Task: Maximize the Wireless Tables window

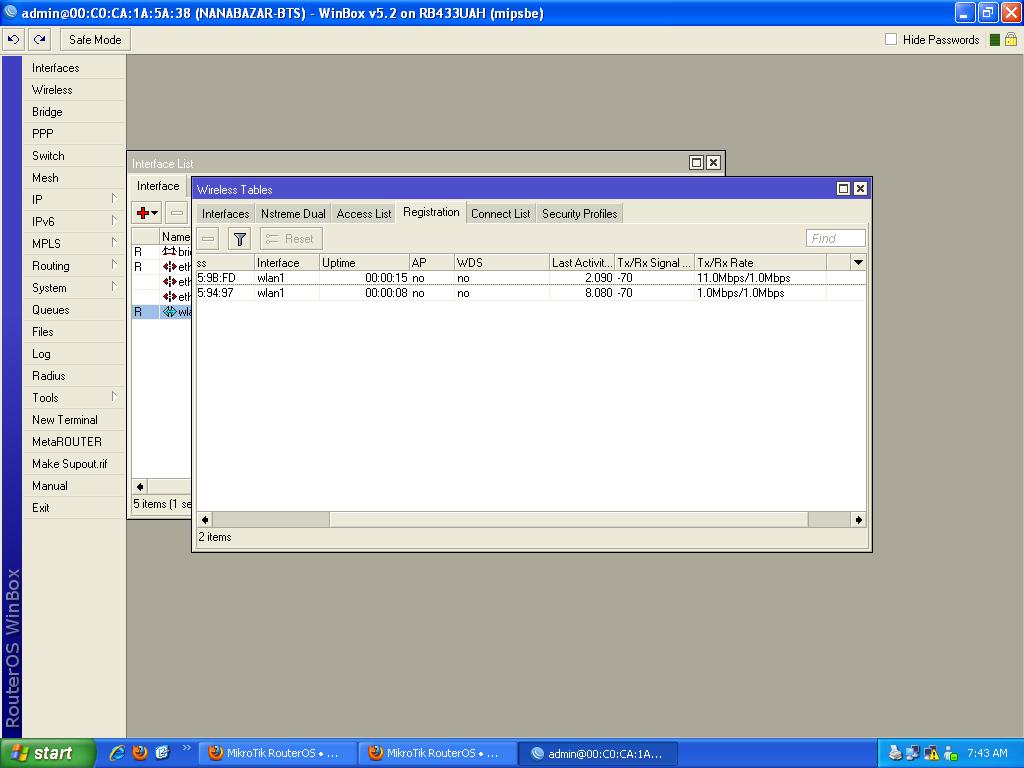Action: [x=843, y=189]
